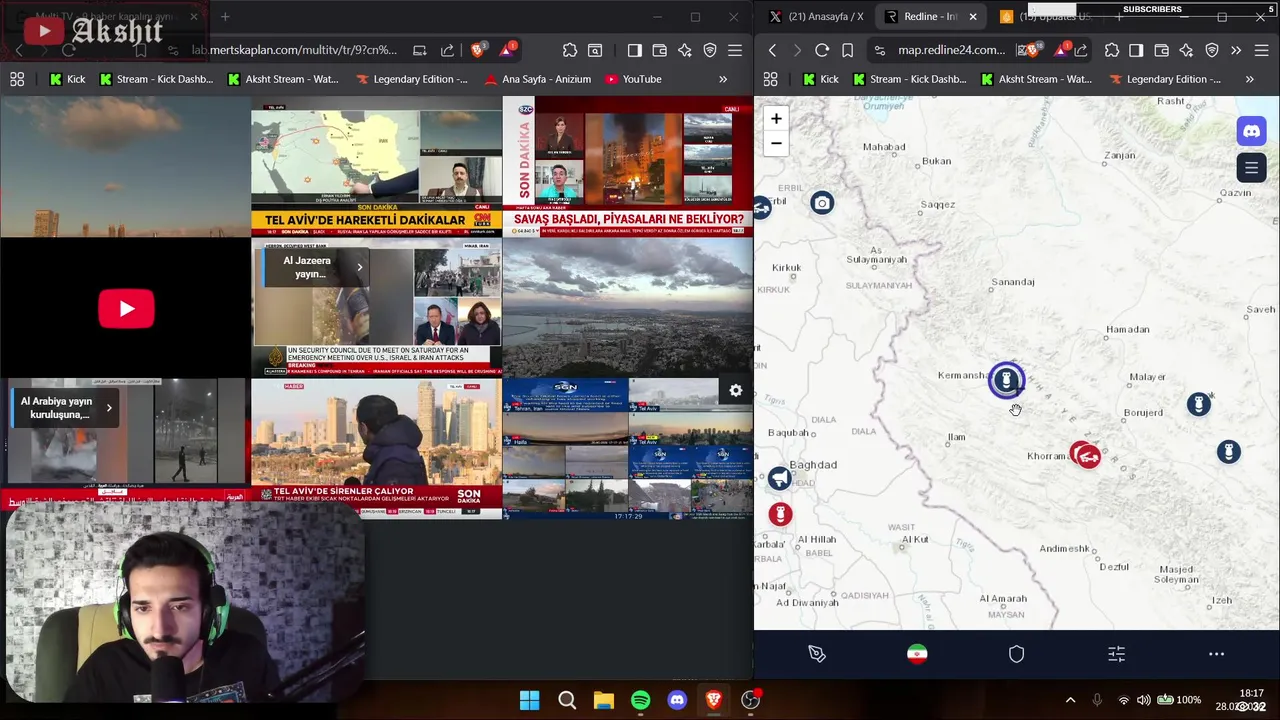Open Discord from the taskbar
Screen dimensions: 1280x720
[677, 700]
